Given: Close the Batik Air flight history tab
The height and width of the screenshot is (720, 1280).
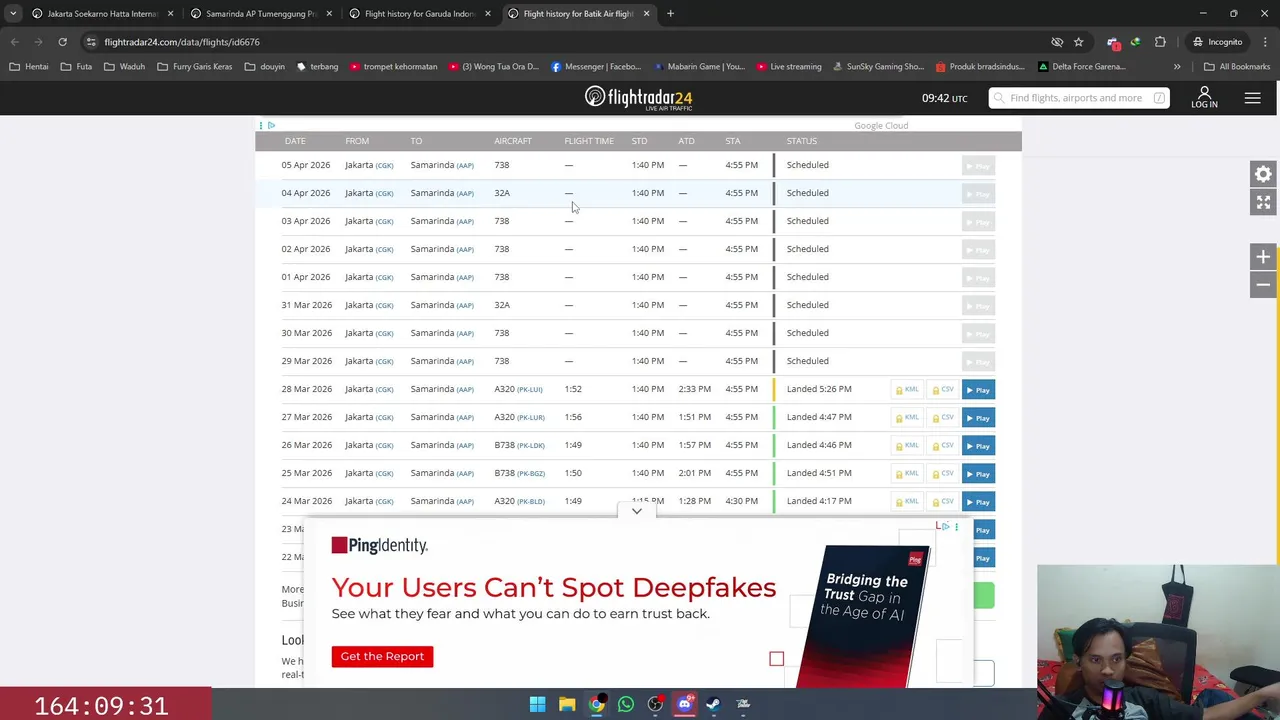Looking at the screenshot, I should [646, 14].
